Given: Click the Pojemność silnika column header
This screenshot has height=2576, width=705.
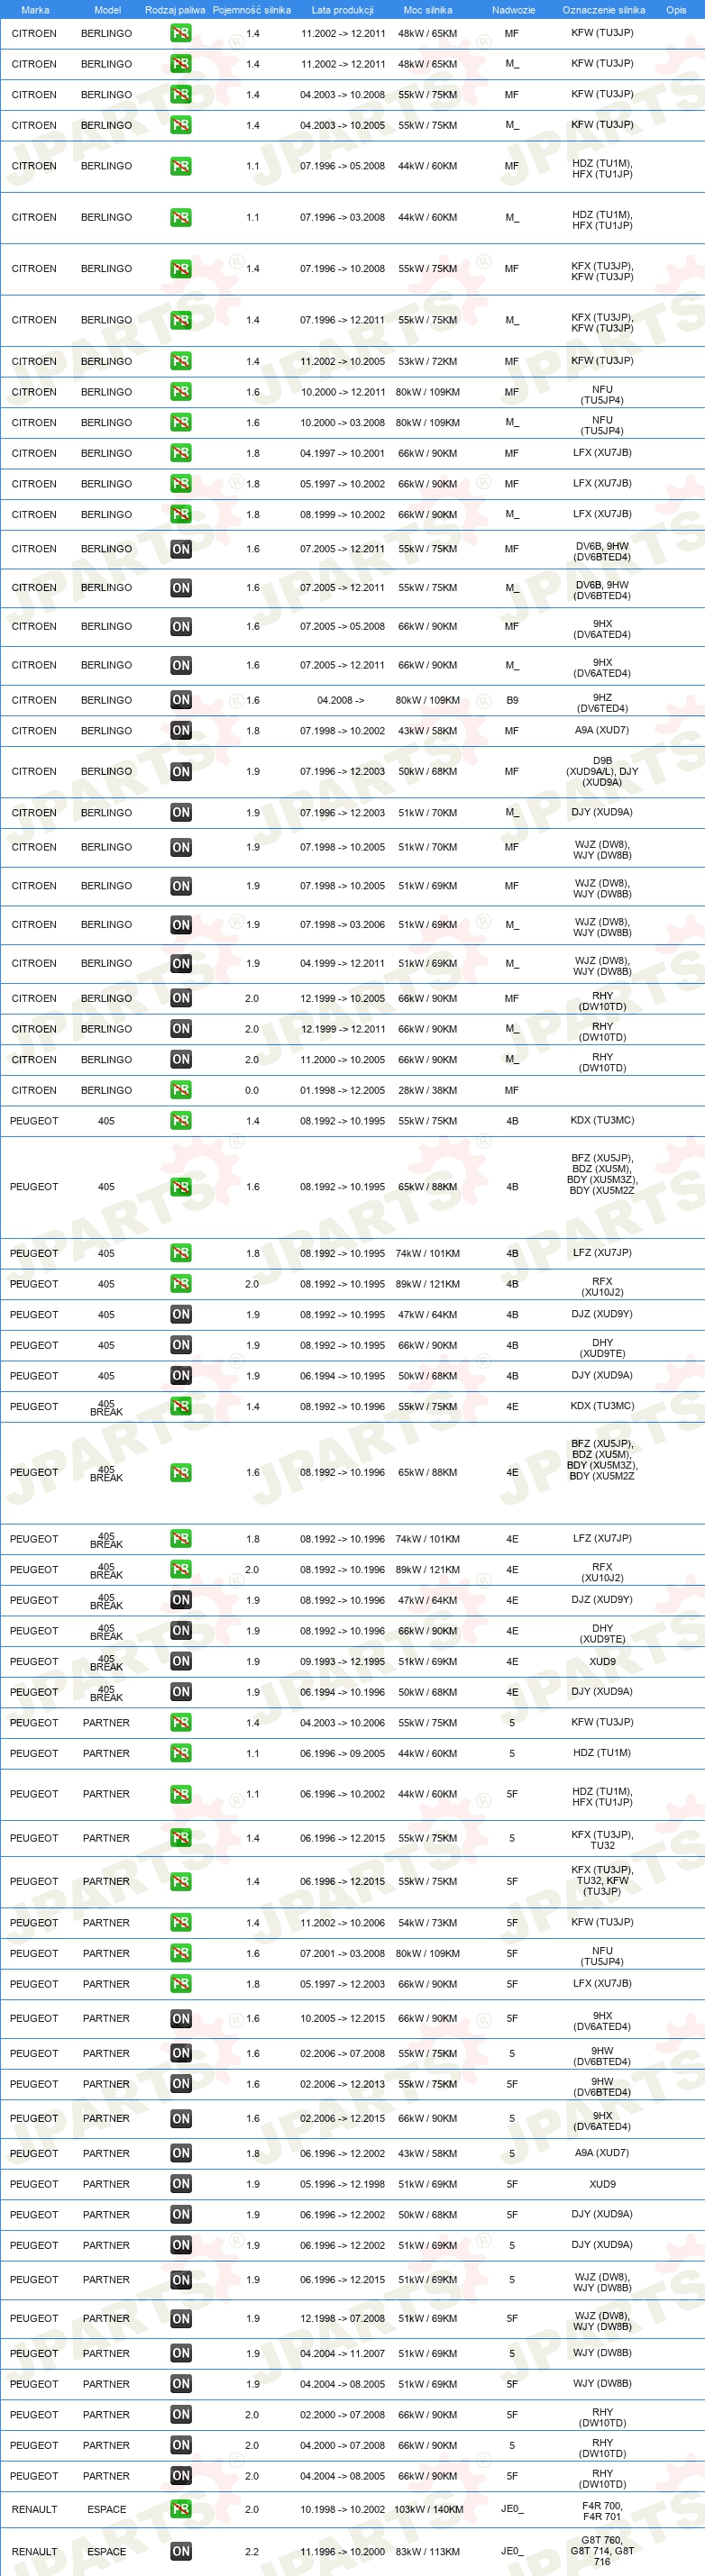Looking at the screenshot, I should pos(252,10).
